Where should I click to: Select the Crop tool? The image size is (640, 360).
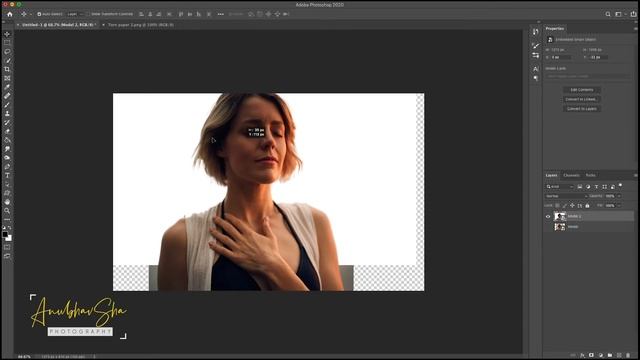[7, 69]
